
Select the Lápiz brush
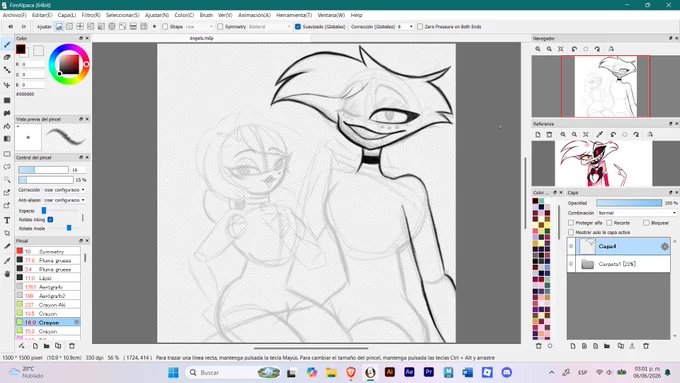coord(48,278)
